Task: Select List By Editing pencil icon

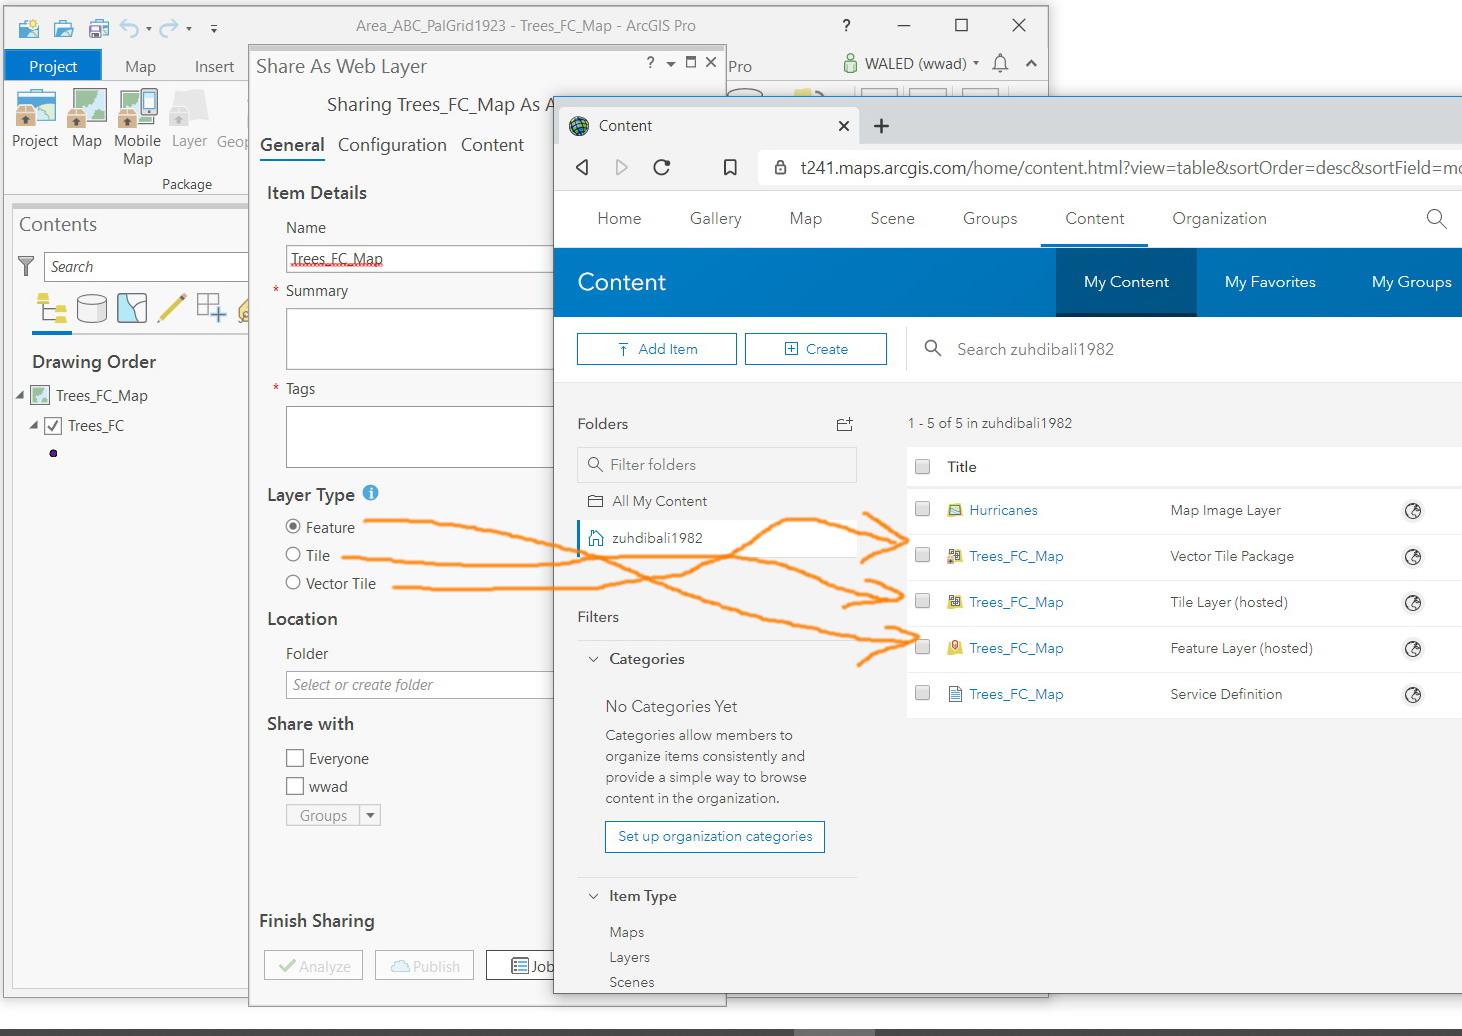Action: 171,308
